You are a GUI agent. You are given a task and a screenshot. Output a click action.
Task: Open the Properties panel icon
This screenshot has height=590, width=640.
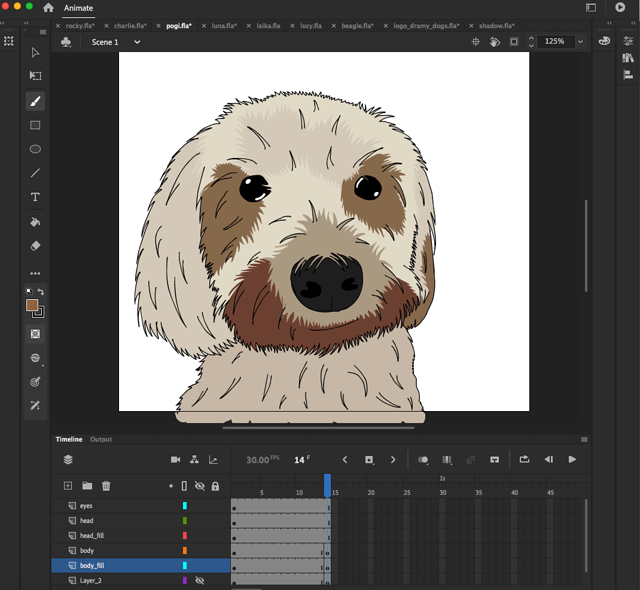coord(628,41)
